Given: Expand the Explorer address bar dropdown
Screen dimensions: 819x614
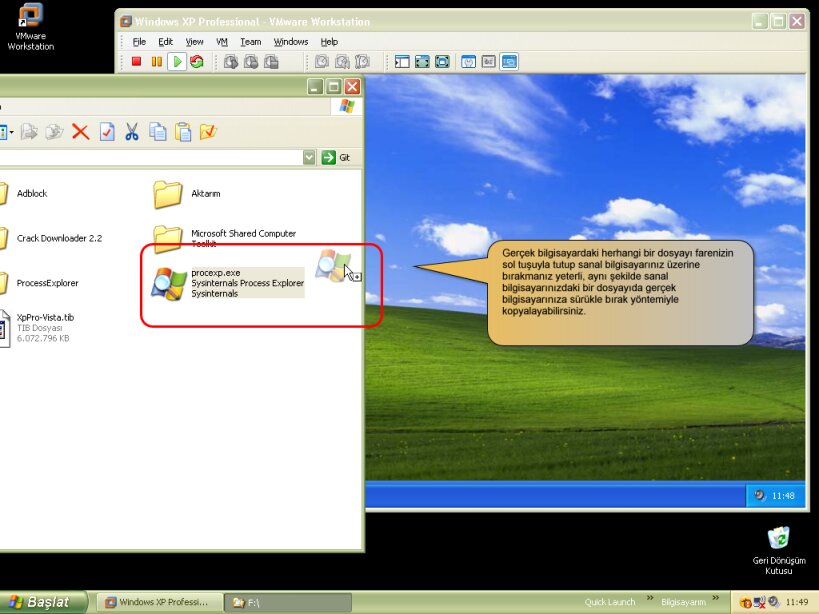Looking at the screenshot, I should 309,158.
